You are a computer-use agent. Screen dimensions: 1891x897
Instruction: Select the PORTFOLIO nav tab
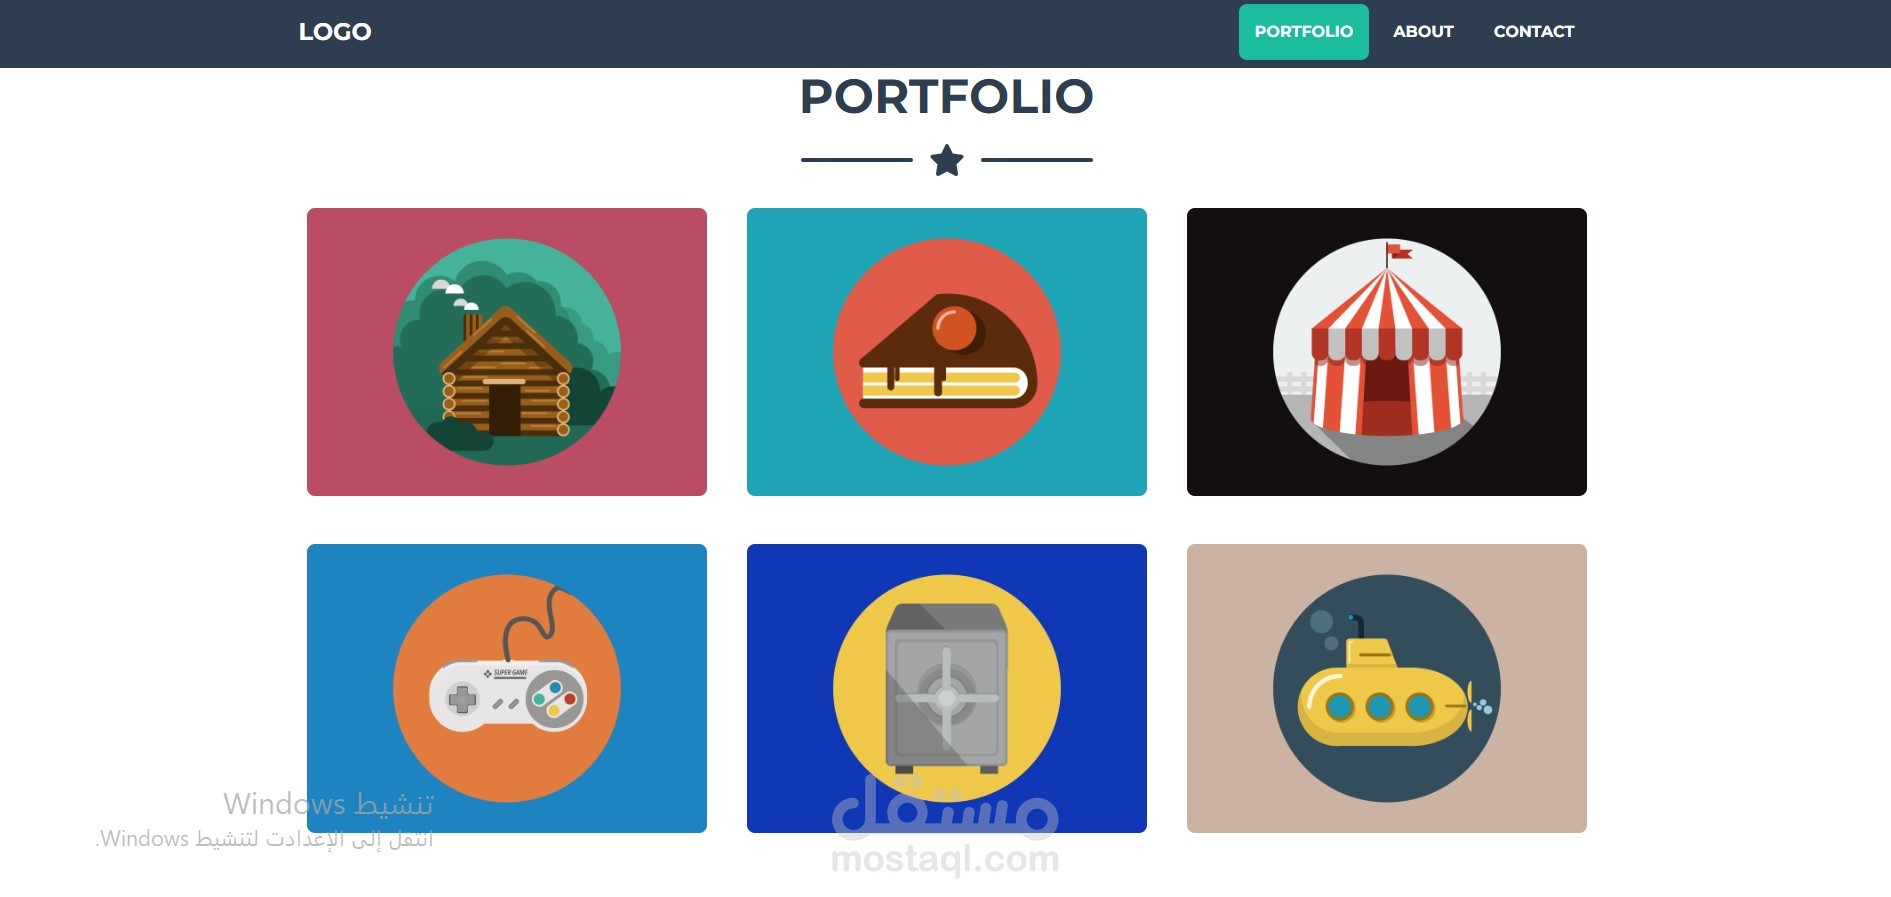(x=1304, y=32)
